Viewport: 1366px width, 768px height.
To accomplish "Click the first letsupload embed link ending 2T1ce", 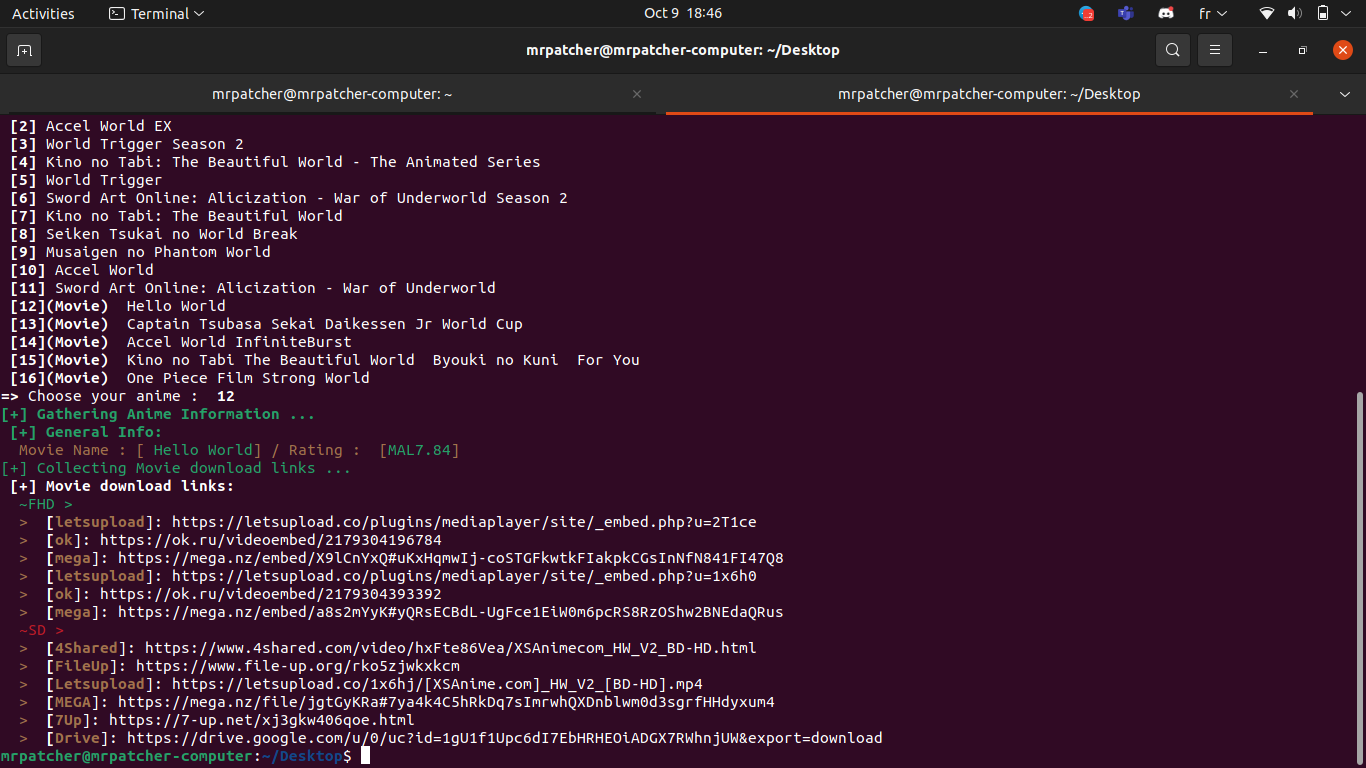I will tap(464, 522).
